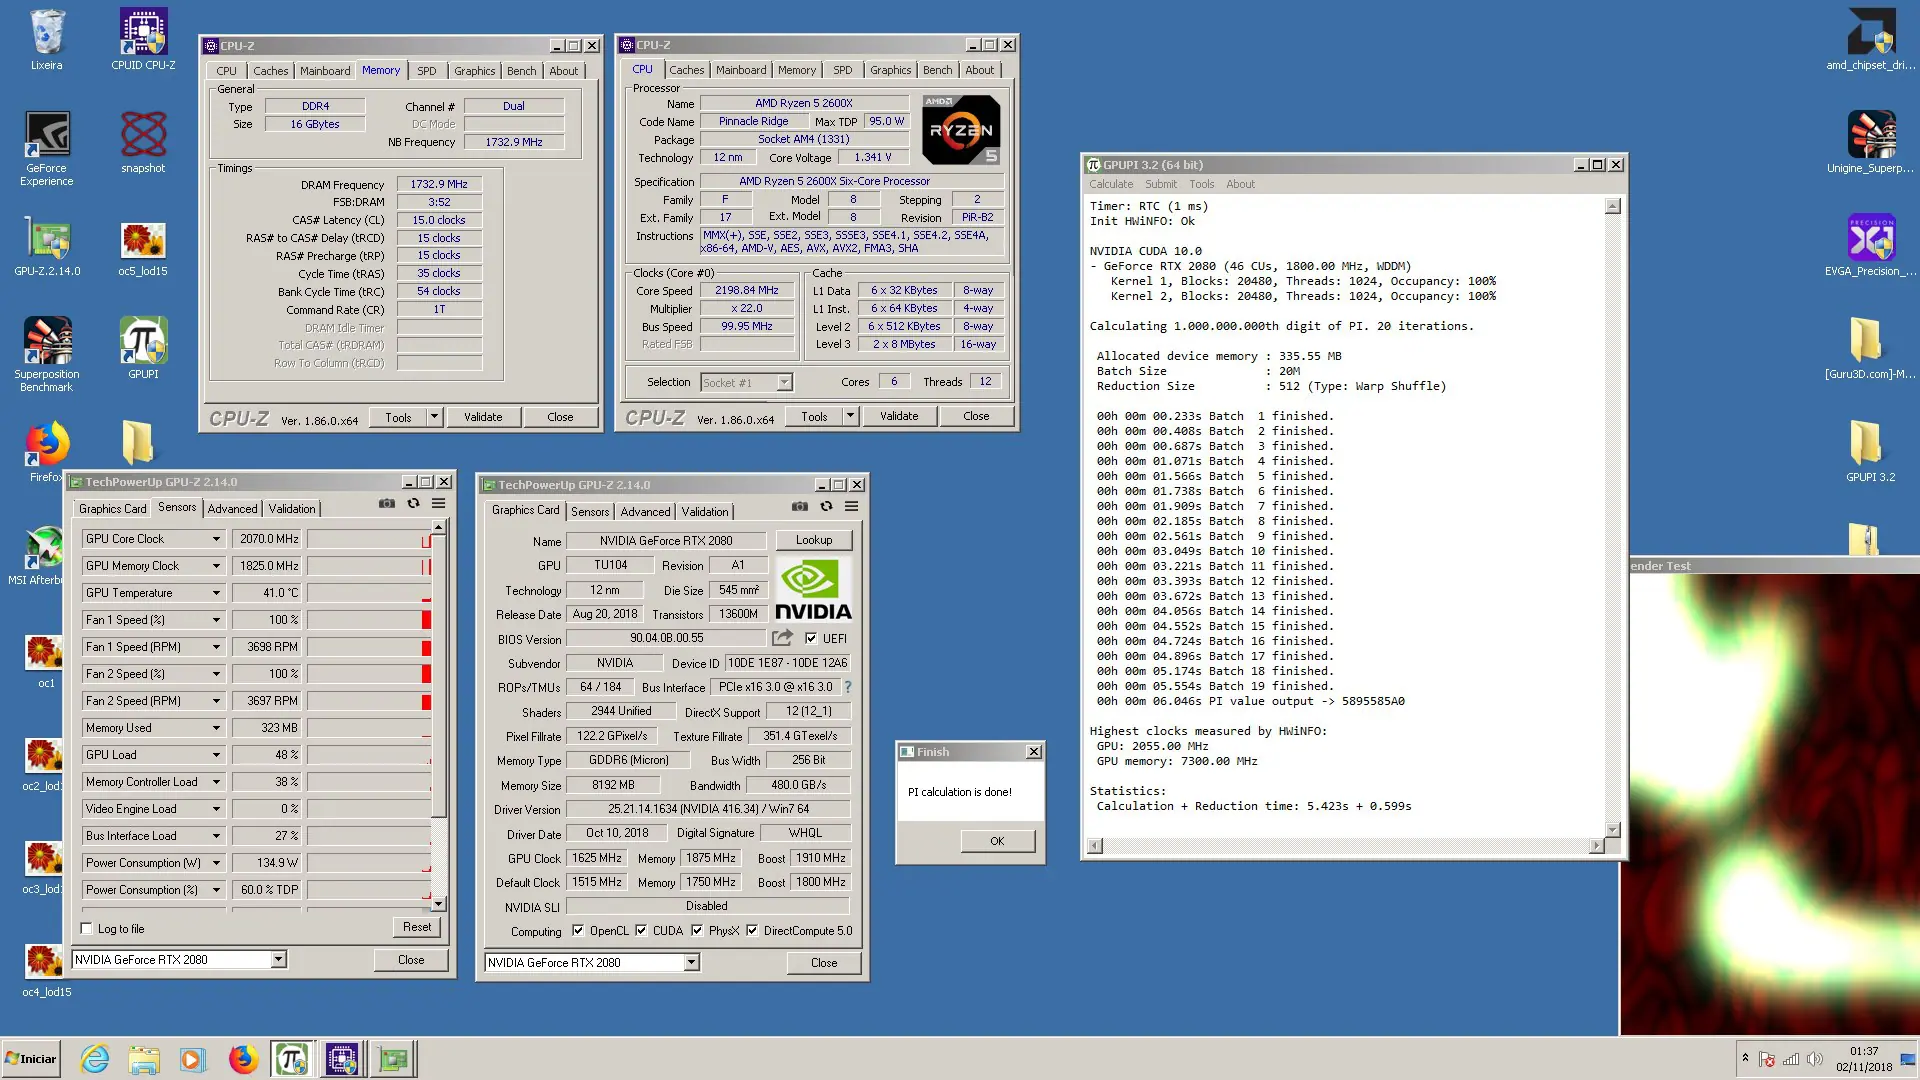
Task: Click Bus Interface question mark help
Action: pyautogui.click(x=848, y=687)
